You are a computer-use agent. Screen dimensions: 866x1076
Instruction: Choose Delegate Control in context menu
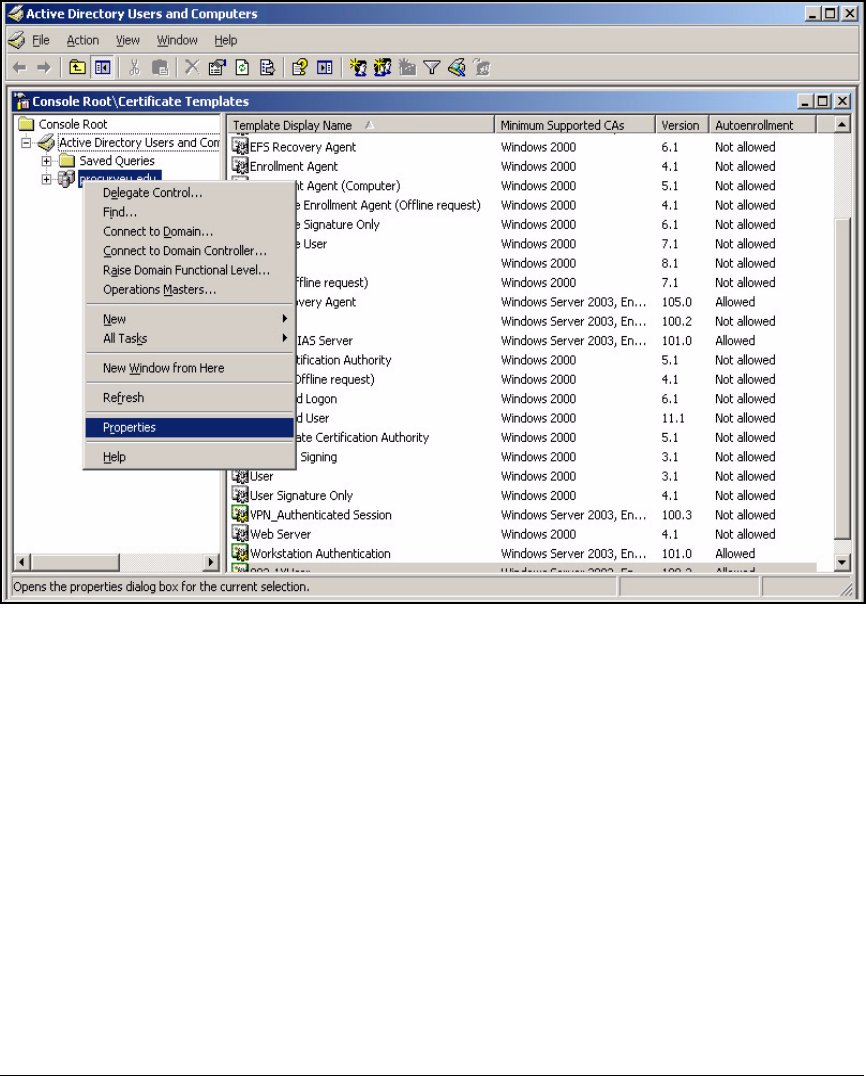click(190, 193)
